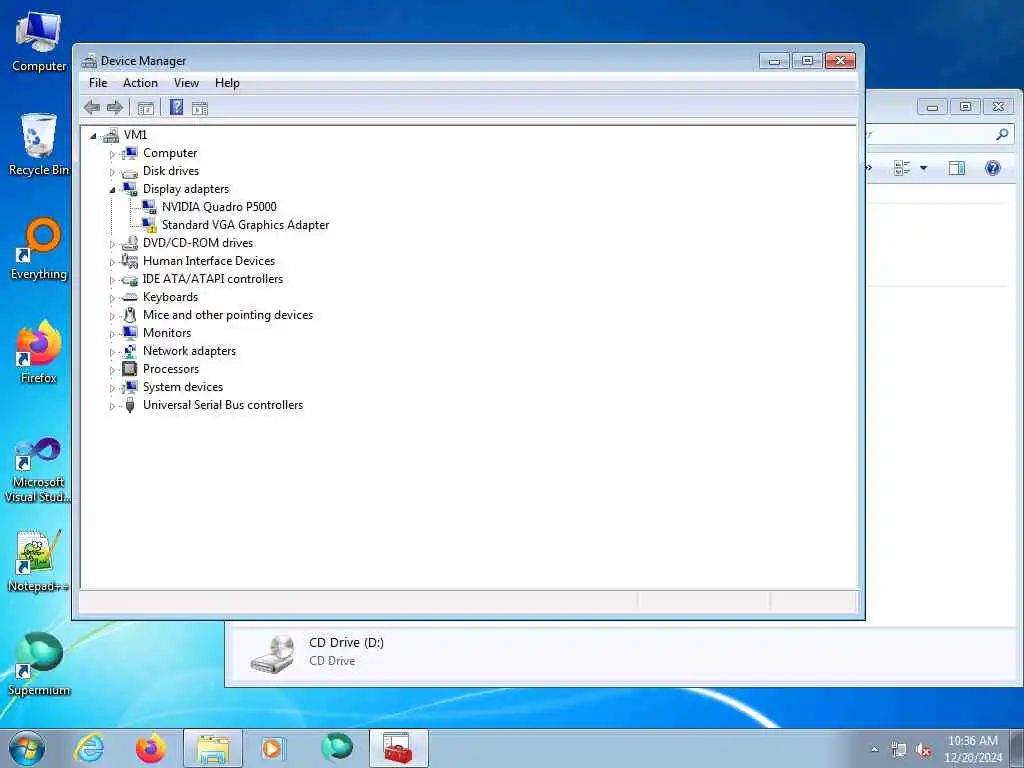1024x768 pixels.
Task: Select the Recycle Bin desktop icon
Action: 39,145
